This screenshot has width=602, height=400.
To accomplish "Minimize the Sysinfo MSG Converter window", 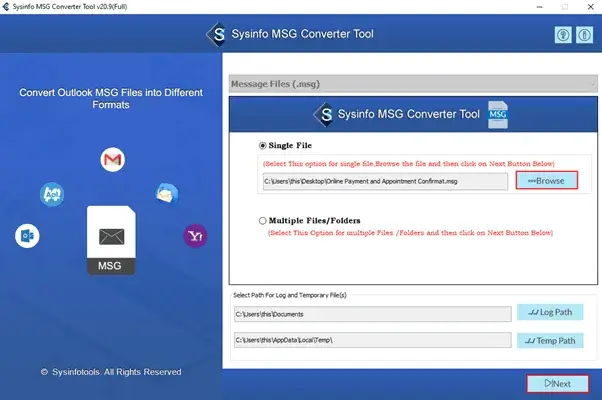I will (x=540, y=7).
